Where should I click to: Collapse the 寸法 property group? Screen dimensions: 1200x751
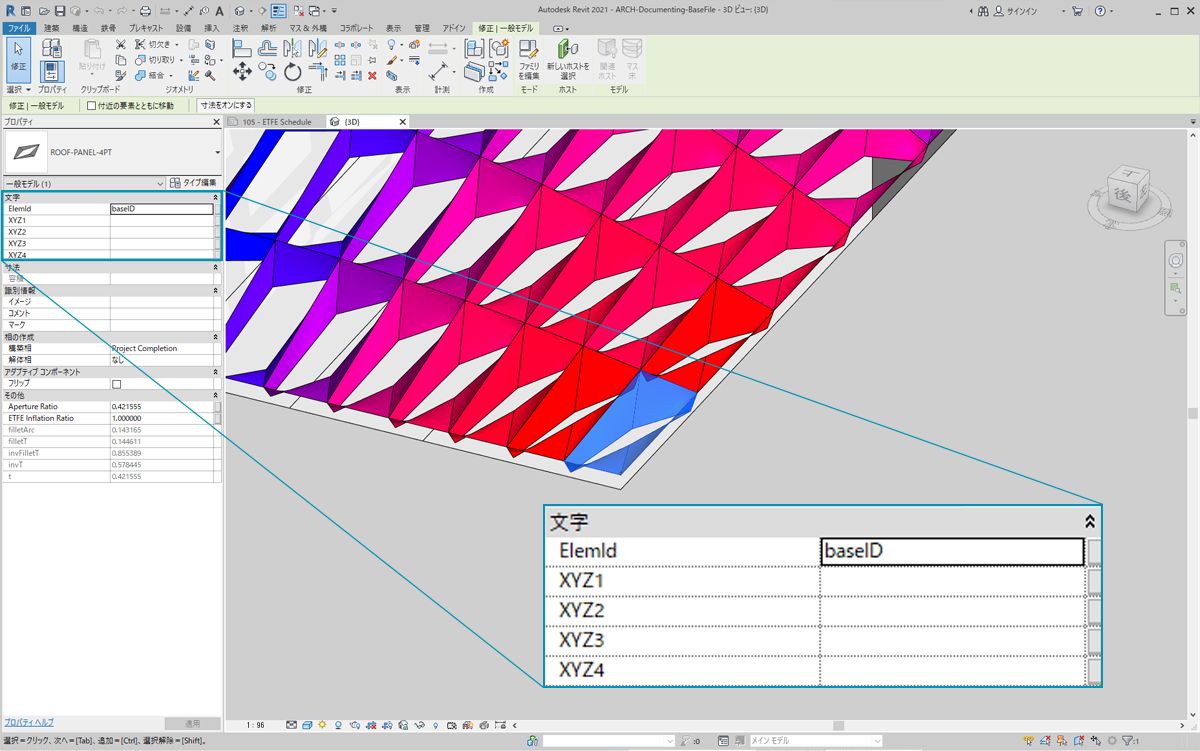(216, 267)
